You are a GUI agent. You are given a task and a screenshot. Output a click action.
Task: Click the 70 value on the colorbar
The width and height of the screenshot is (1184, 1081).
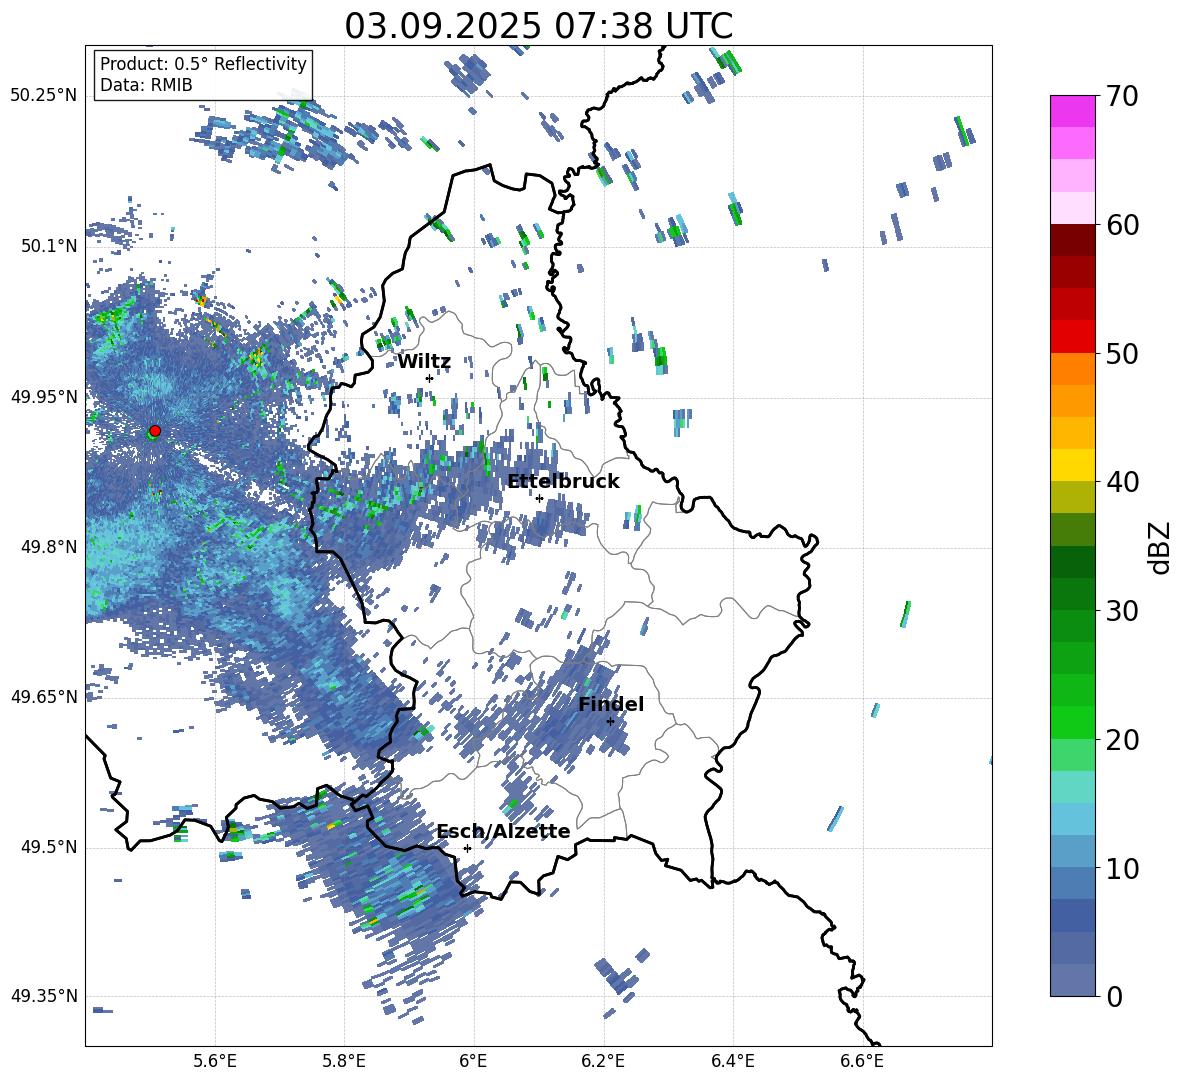1121,96
